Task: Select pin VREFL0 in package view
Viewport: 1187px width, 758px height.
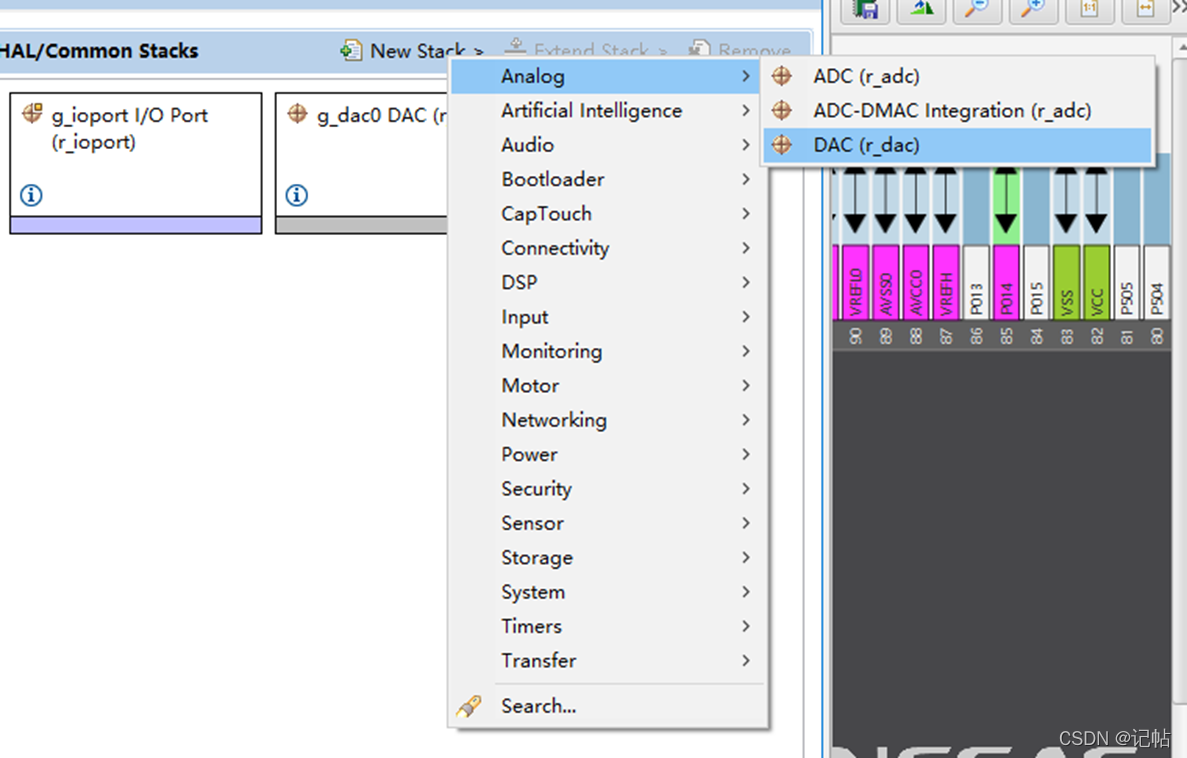Action: click(x=855, y=282)
